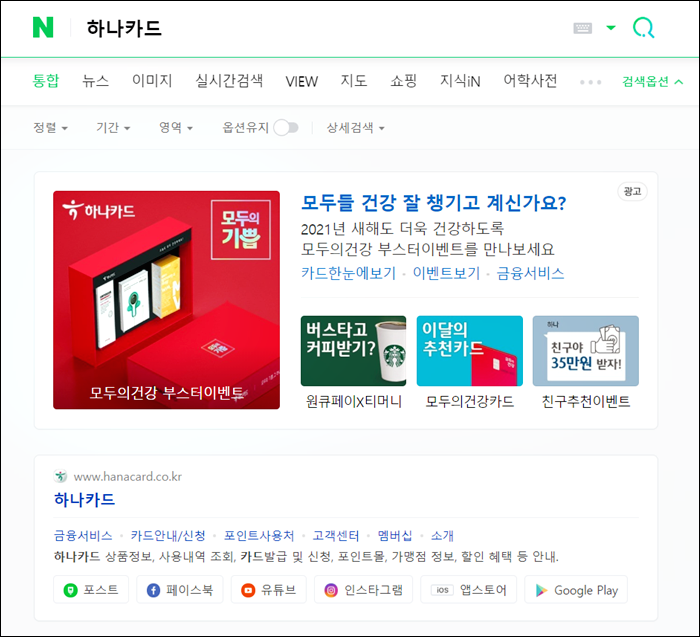
Task: Expand the search suggestion dropdown arrow
Action: tap(611, 28)
